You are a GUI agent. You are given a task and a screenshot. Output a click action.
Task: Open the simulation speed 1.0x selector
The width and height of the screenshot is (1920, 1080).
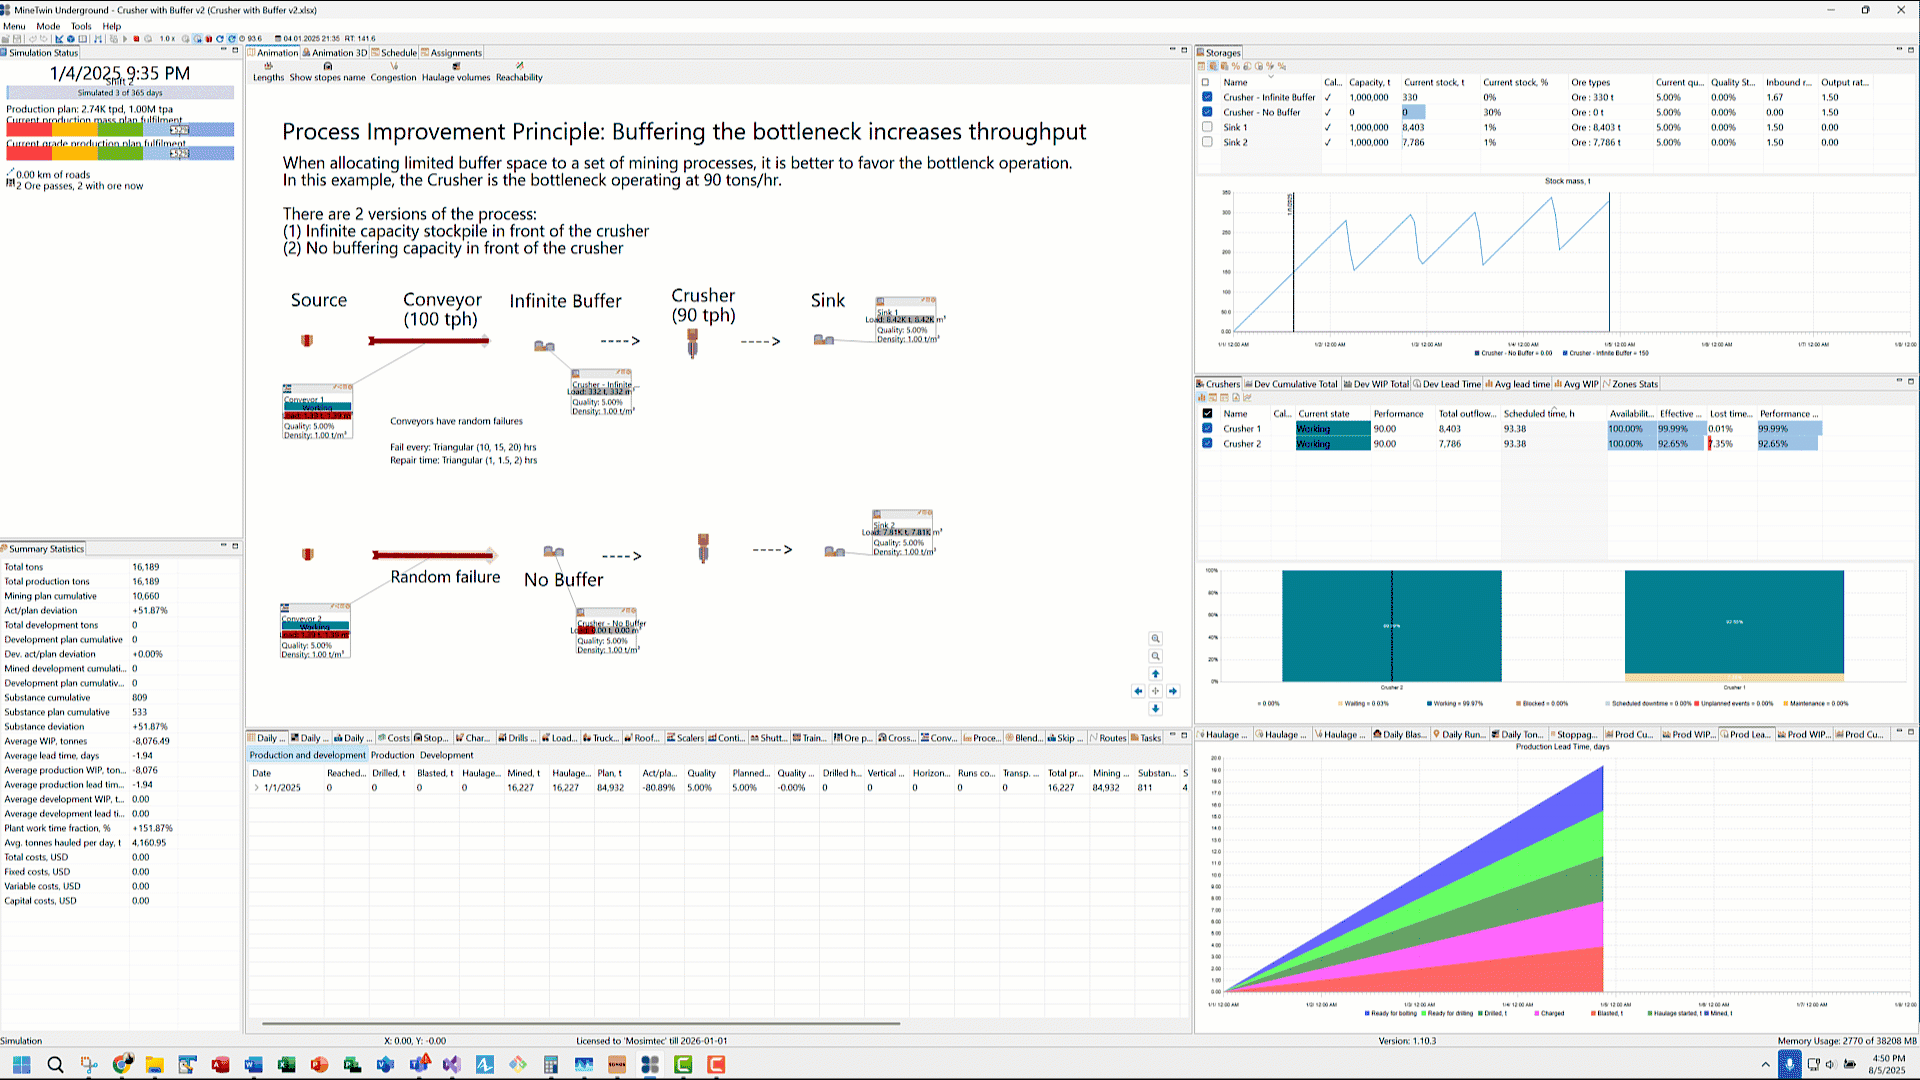pos(167,39)
